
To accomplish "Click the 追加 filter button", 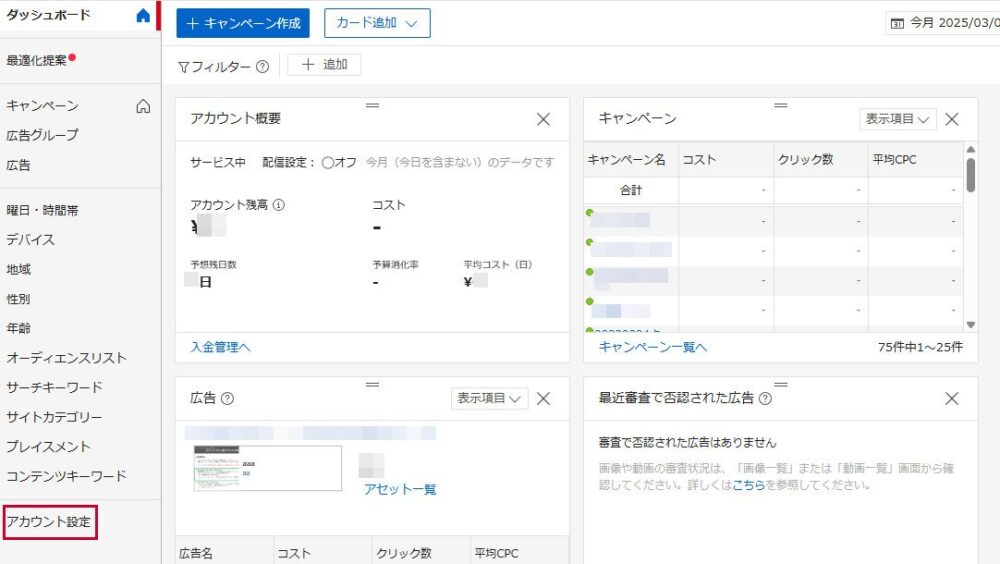I will (324, 65).
